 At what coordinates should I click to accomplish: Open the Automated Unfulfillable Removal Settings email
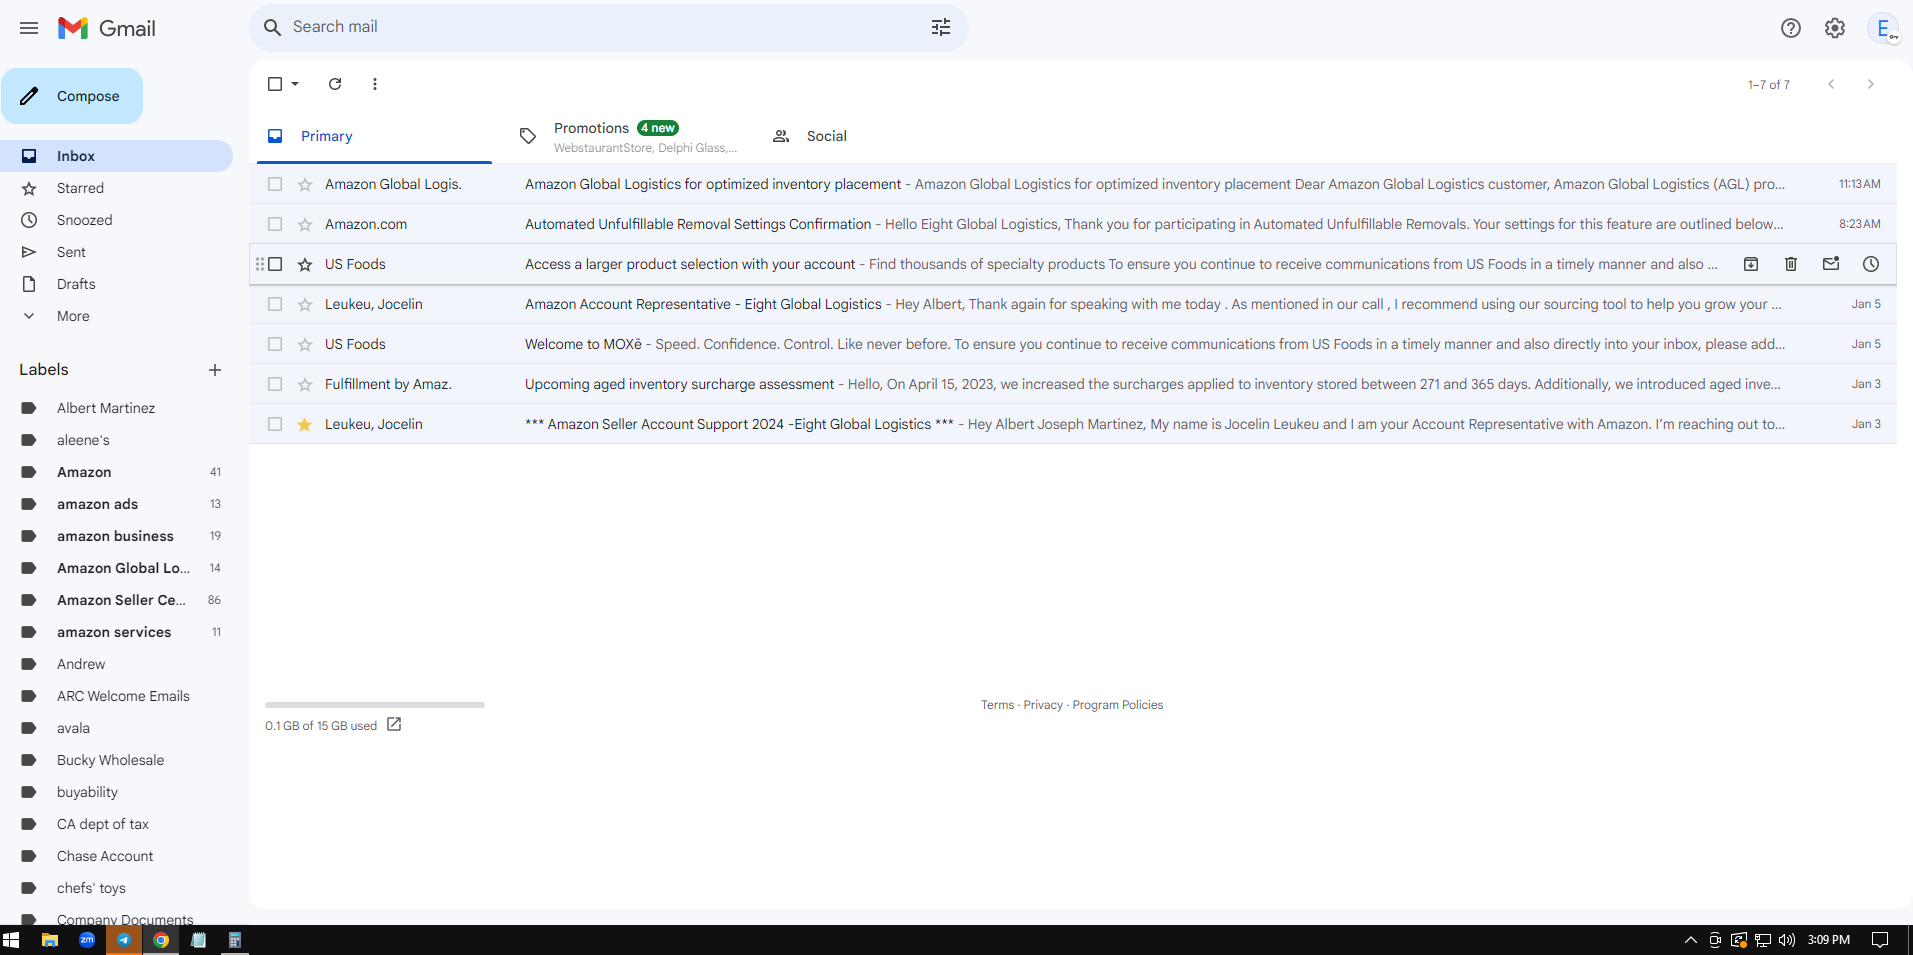point(1072,224)
